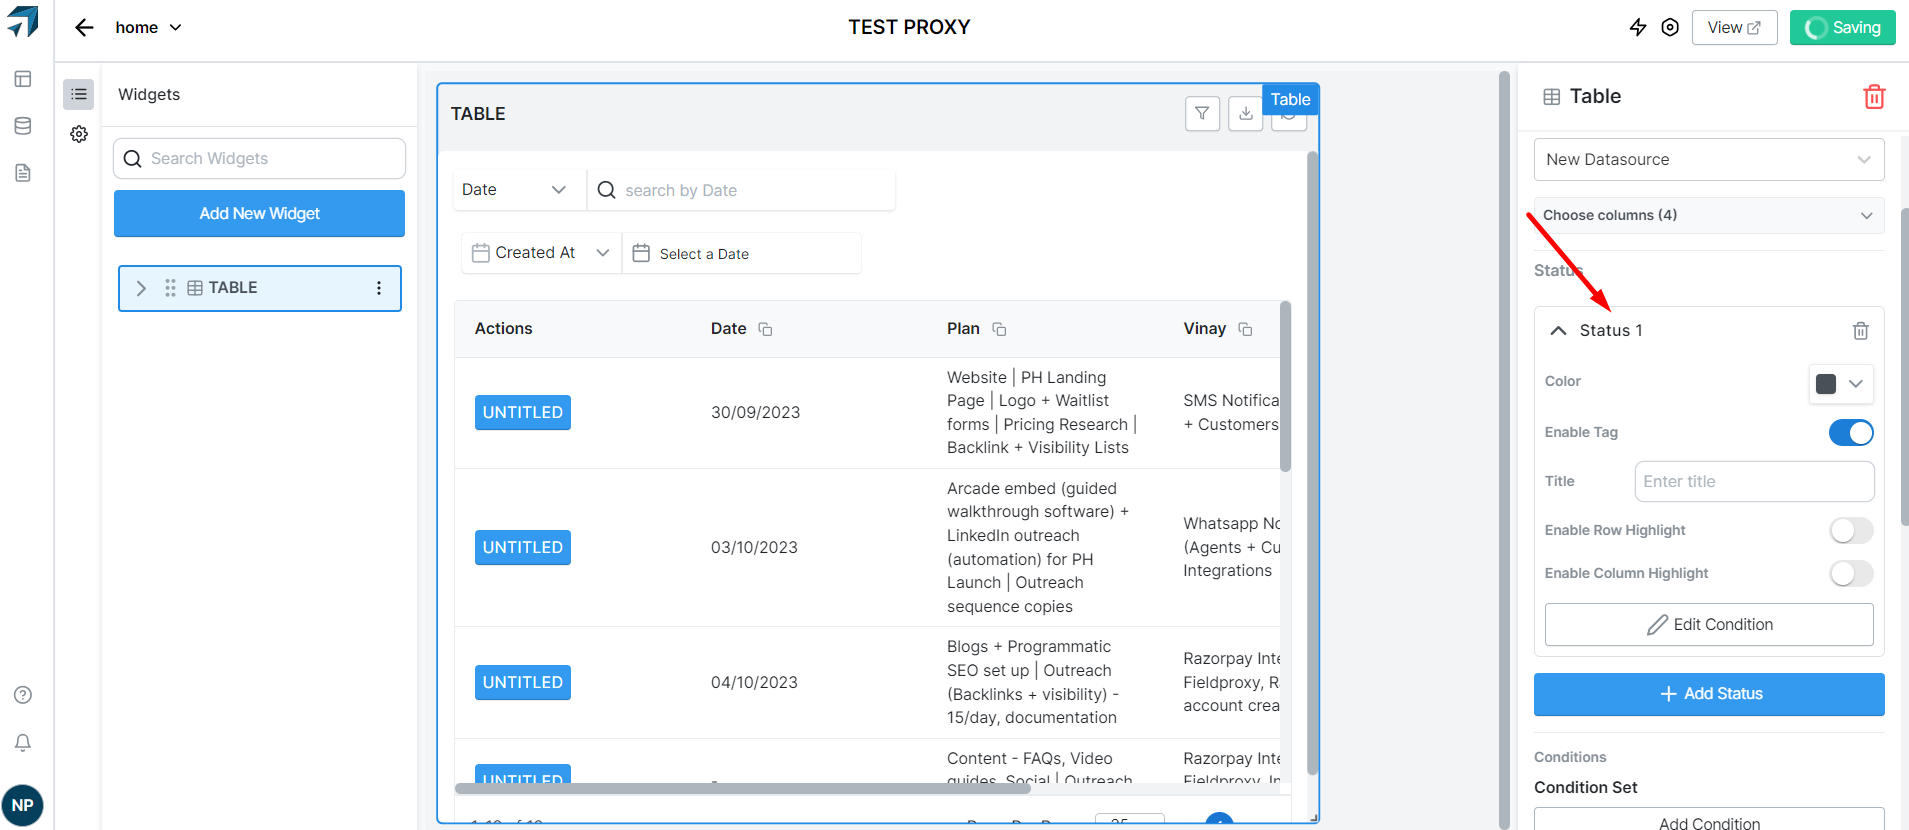Delete the Table widget with red trash icon
The width and height of the screenshot is (1909, 830).
(1874, 96)
